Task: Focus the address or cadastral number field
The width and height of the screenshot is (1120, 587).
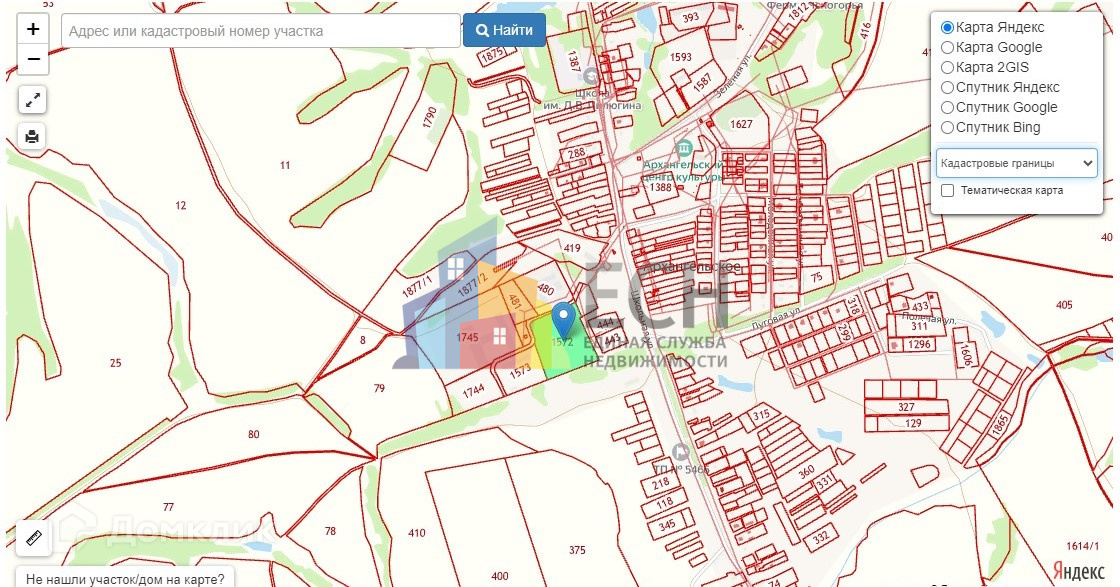Action: (261, 31)
